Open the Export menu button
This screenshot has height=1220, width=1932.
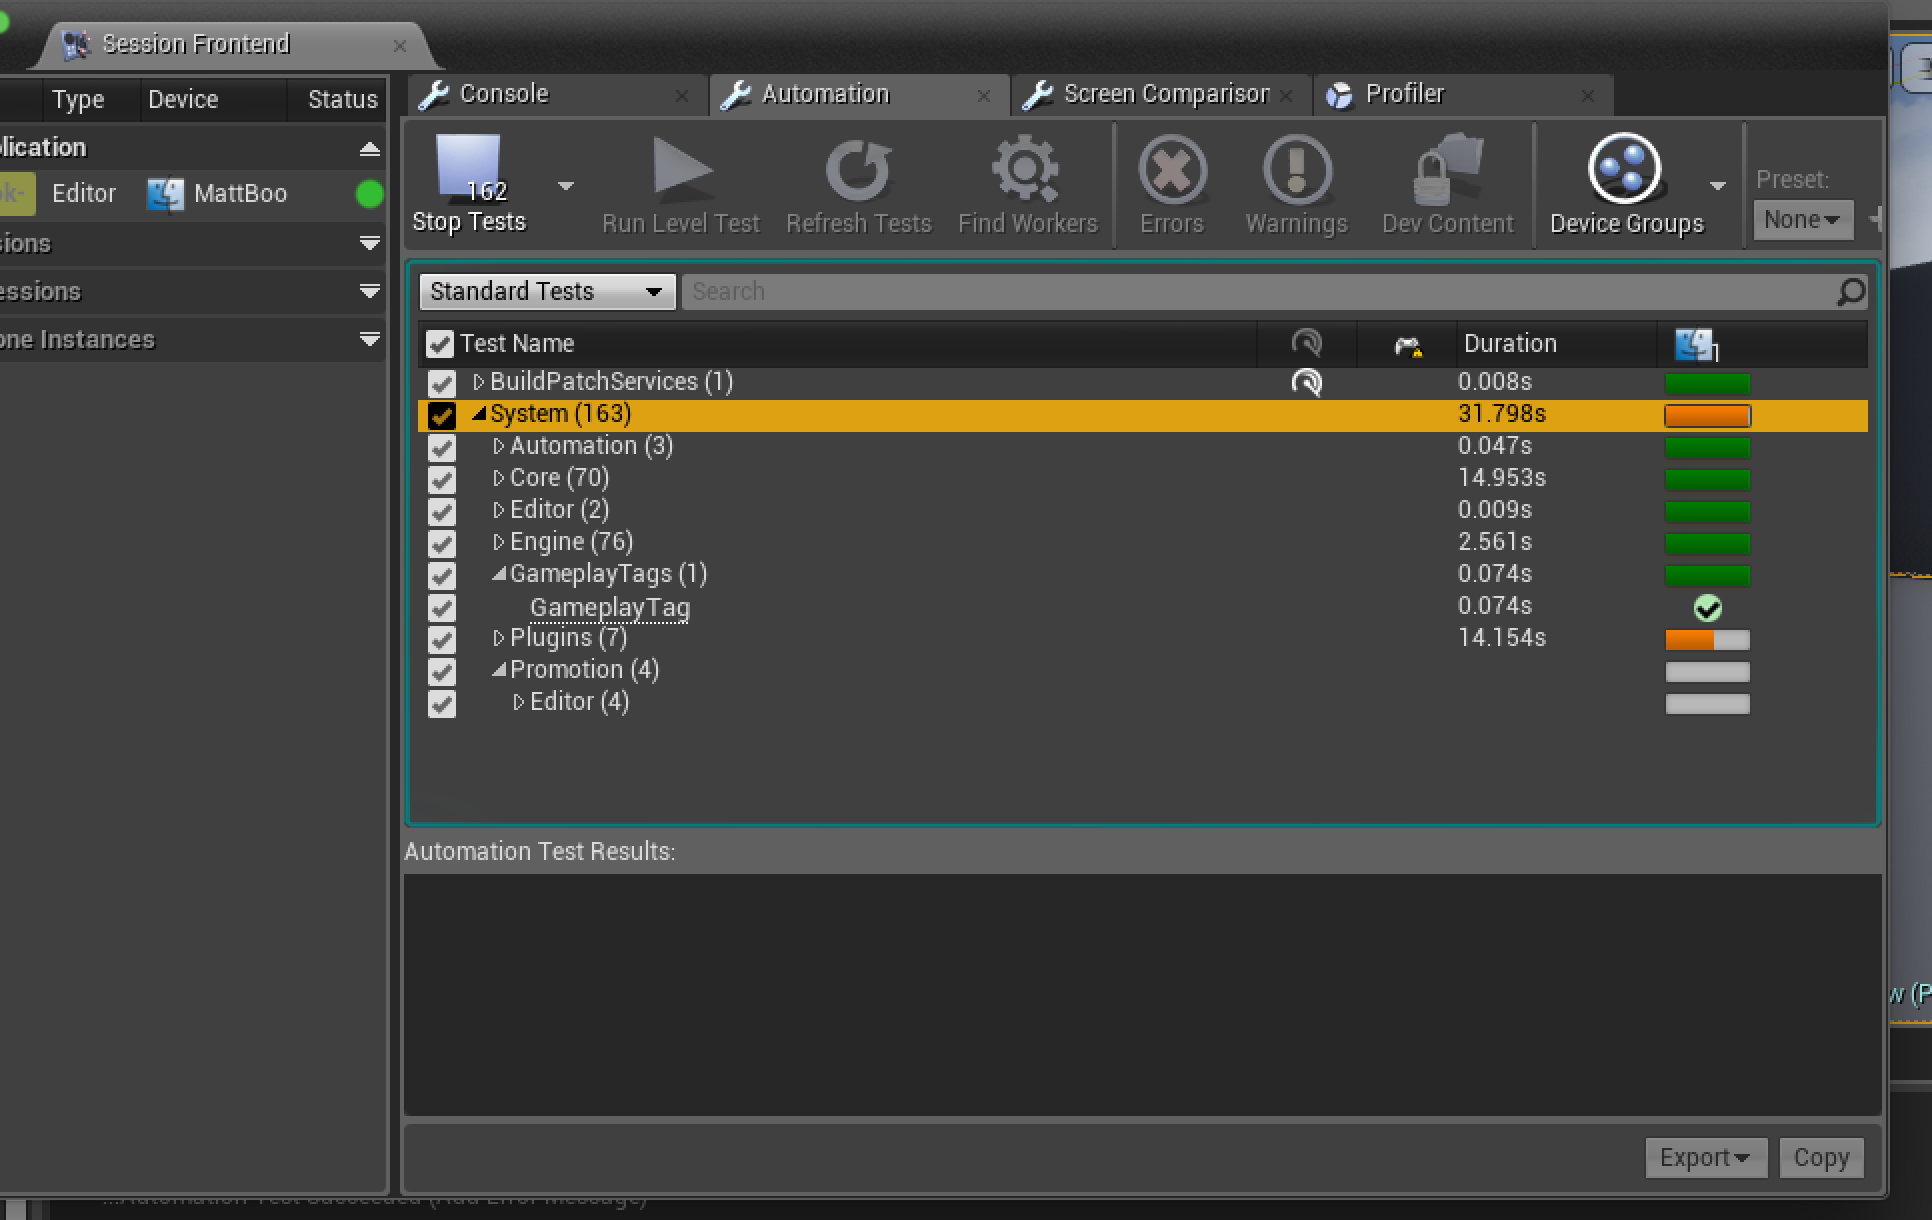tap(1704, 1158)
